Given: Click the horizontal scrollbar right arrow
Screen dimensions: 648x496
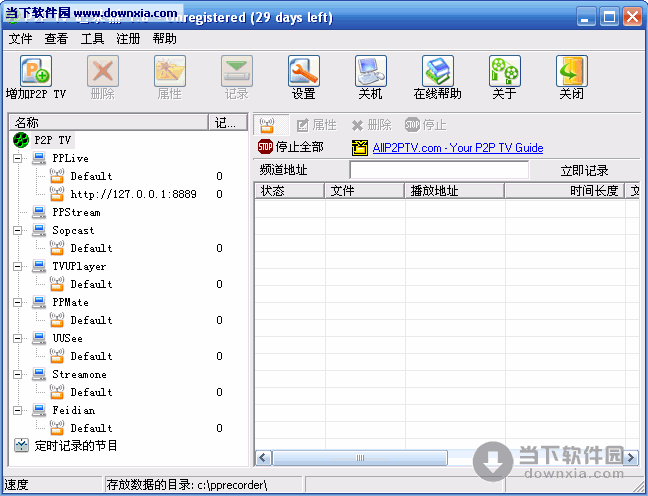Looking at the screenshot, I should (x=631, y=458).
